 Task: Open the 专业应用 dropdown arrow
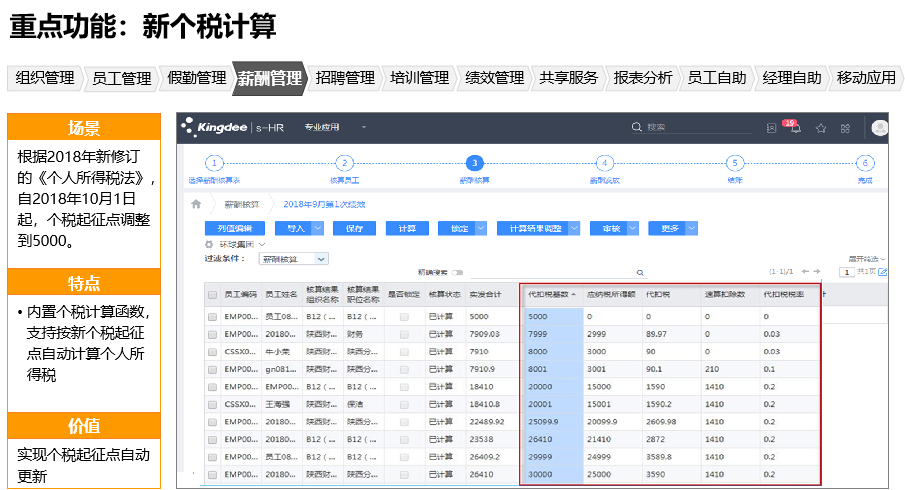coord(364,127)
